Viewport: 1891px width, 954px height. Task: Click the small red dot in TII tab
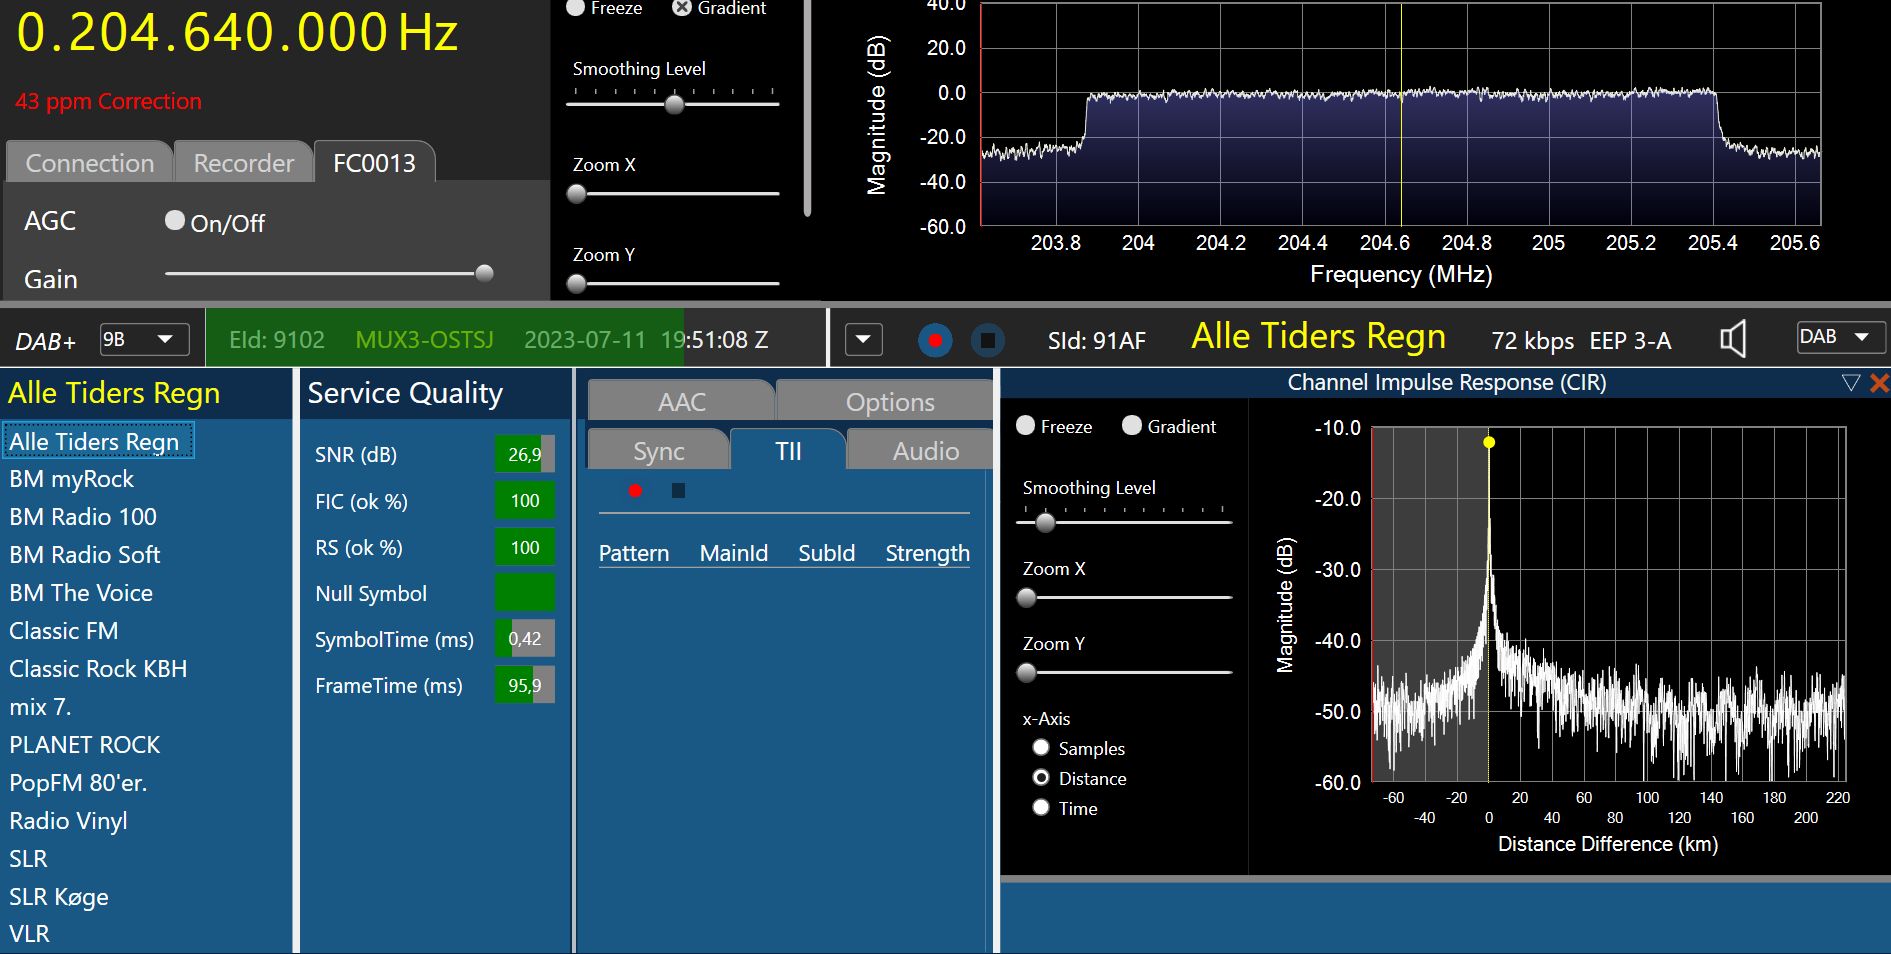tap(635, 490)
